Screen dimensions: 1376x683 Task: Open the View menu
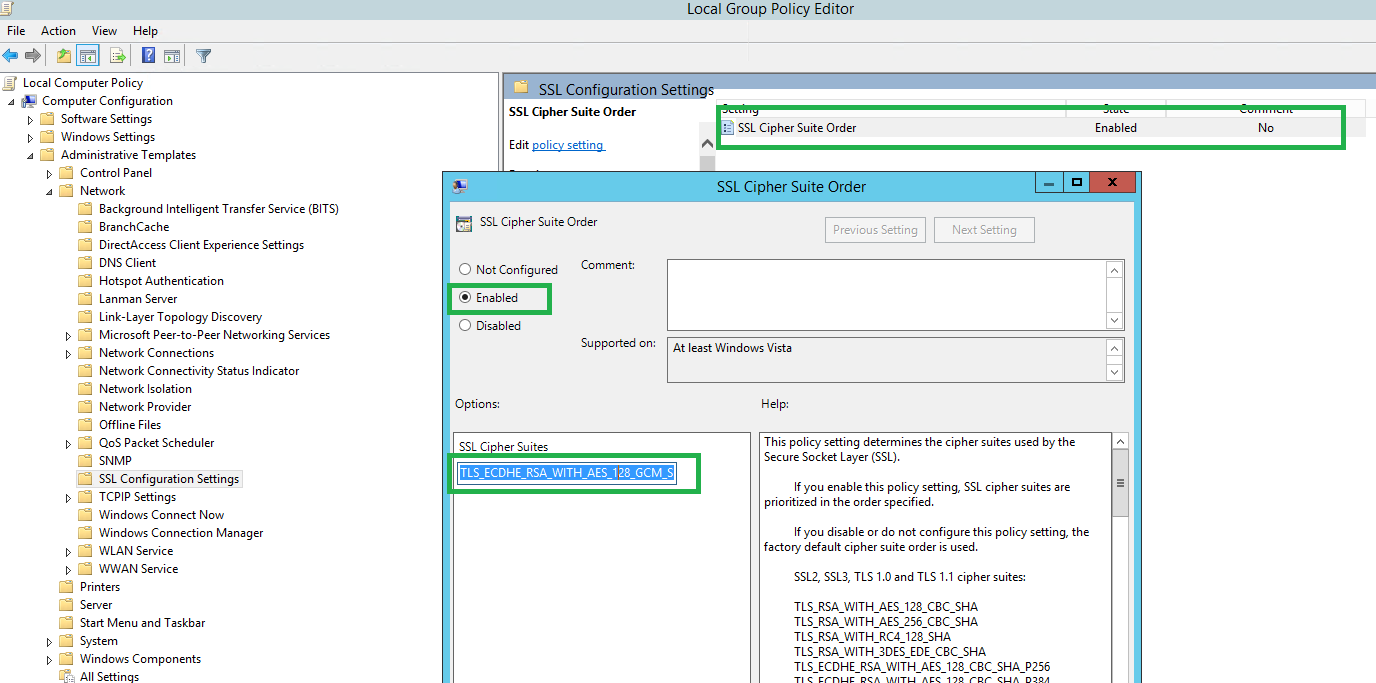click(x=104, y=31)
